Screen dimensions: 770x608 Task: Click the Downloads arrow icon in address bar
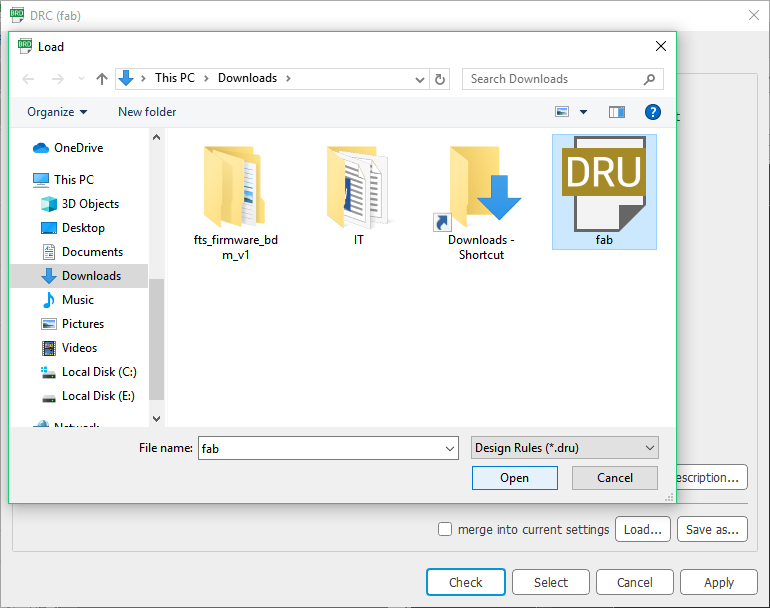coord(126,78)
